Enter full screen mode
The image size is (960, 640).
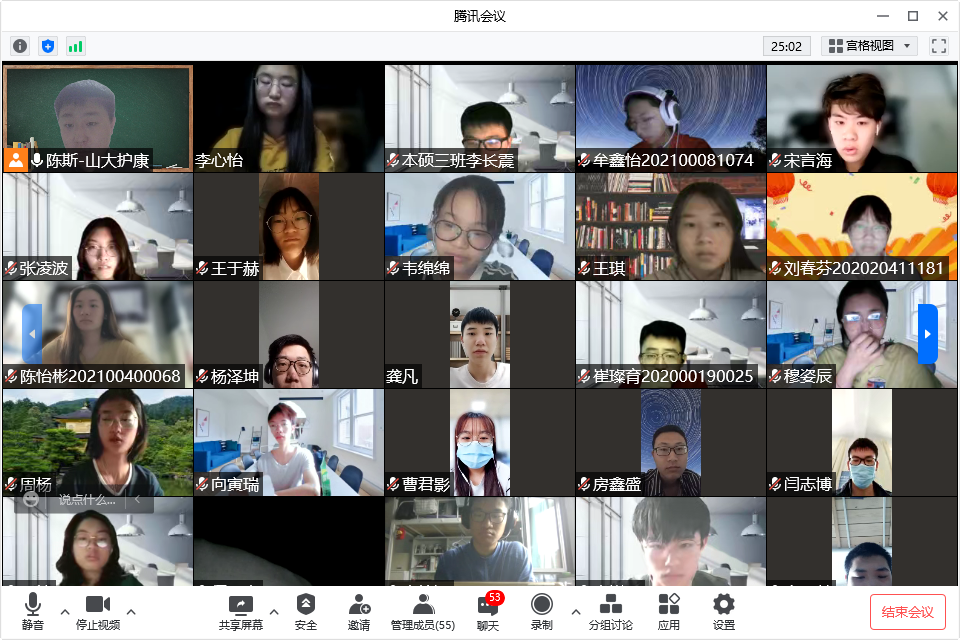coord(938,46)
